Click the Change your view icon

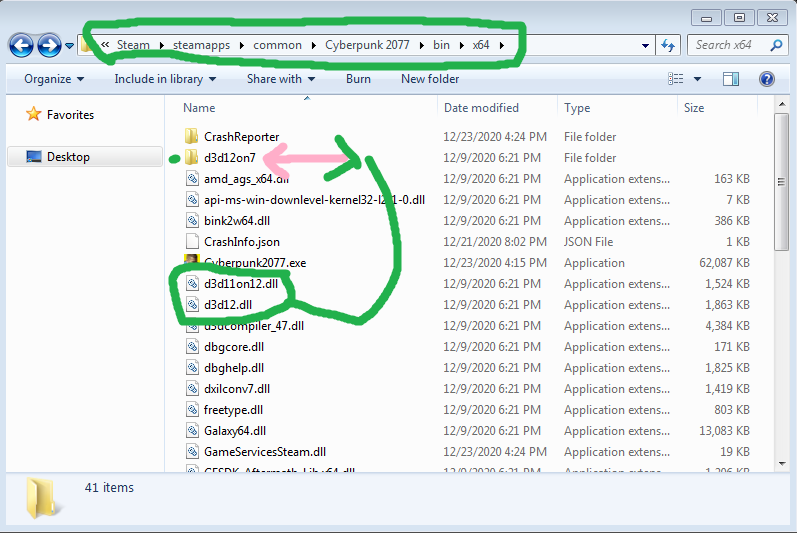point(676,79)
